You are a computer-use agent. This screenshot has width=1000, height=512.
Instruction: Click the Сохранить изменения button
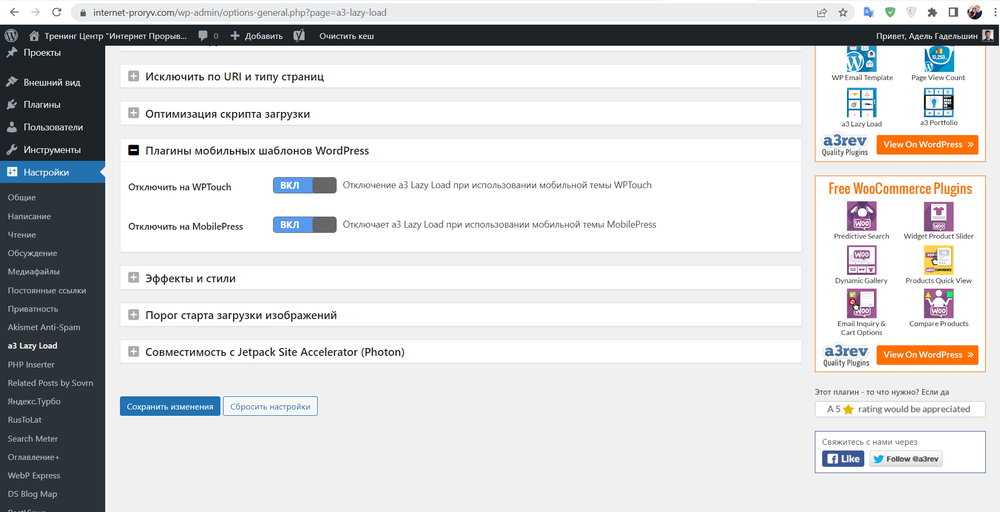[x=170, y=406]
